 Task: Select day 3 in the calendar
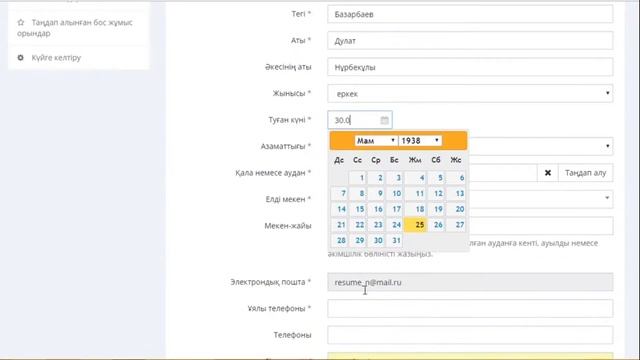tap(395, 178)
